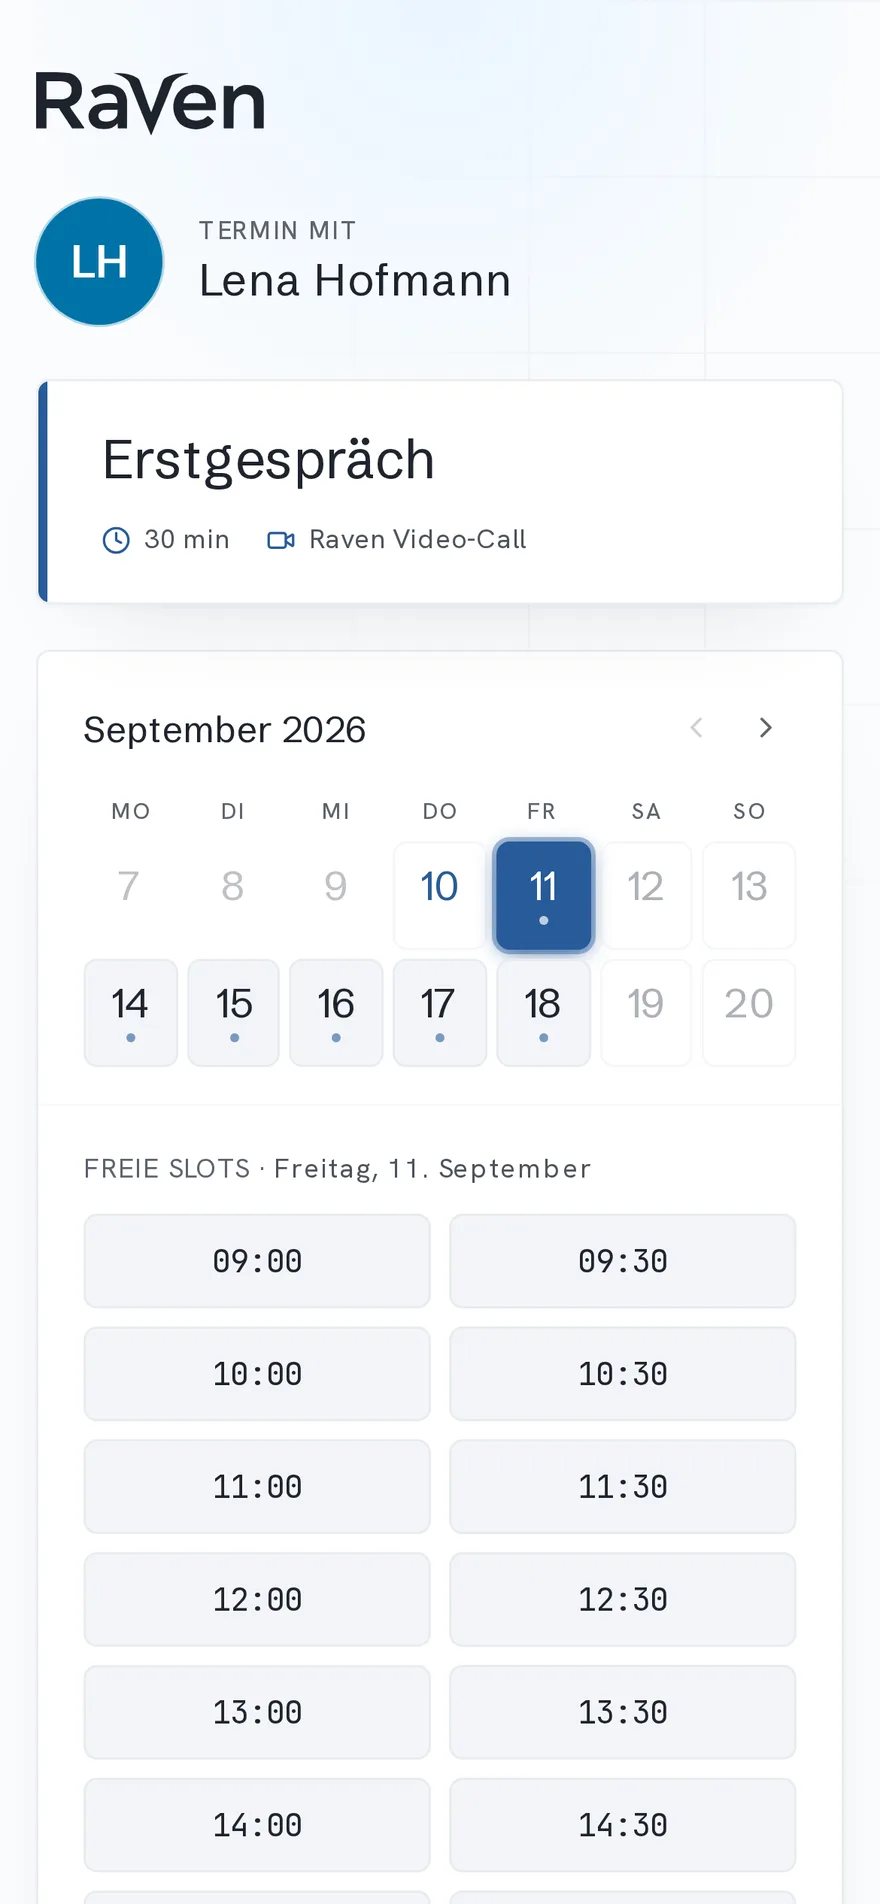Select Thursday 10 in the calendar
Screen dimensions: 880x1904
point(439,895)
